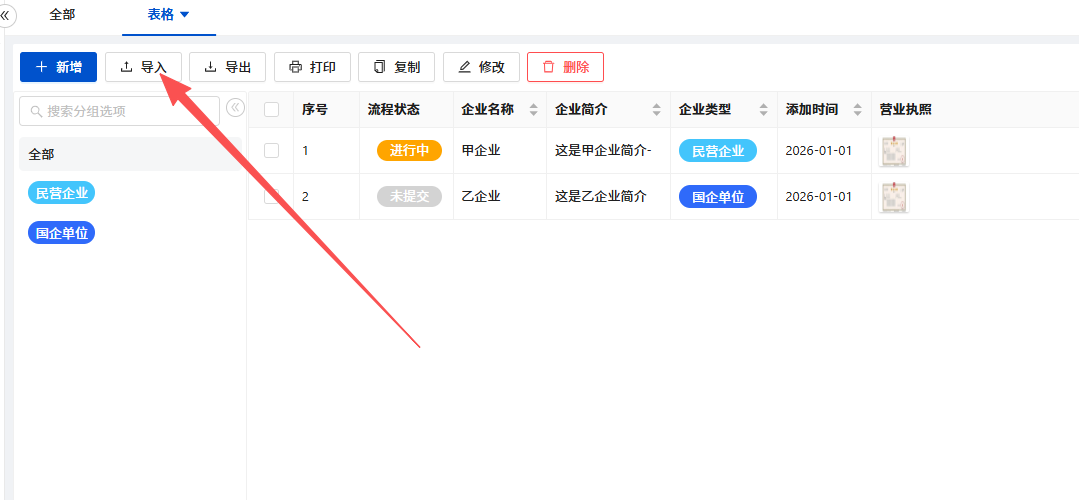The image size is (1079, 500).
Task: Sort by 添加时间 column sort arrows
Action: (857, 109)
